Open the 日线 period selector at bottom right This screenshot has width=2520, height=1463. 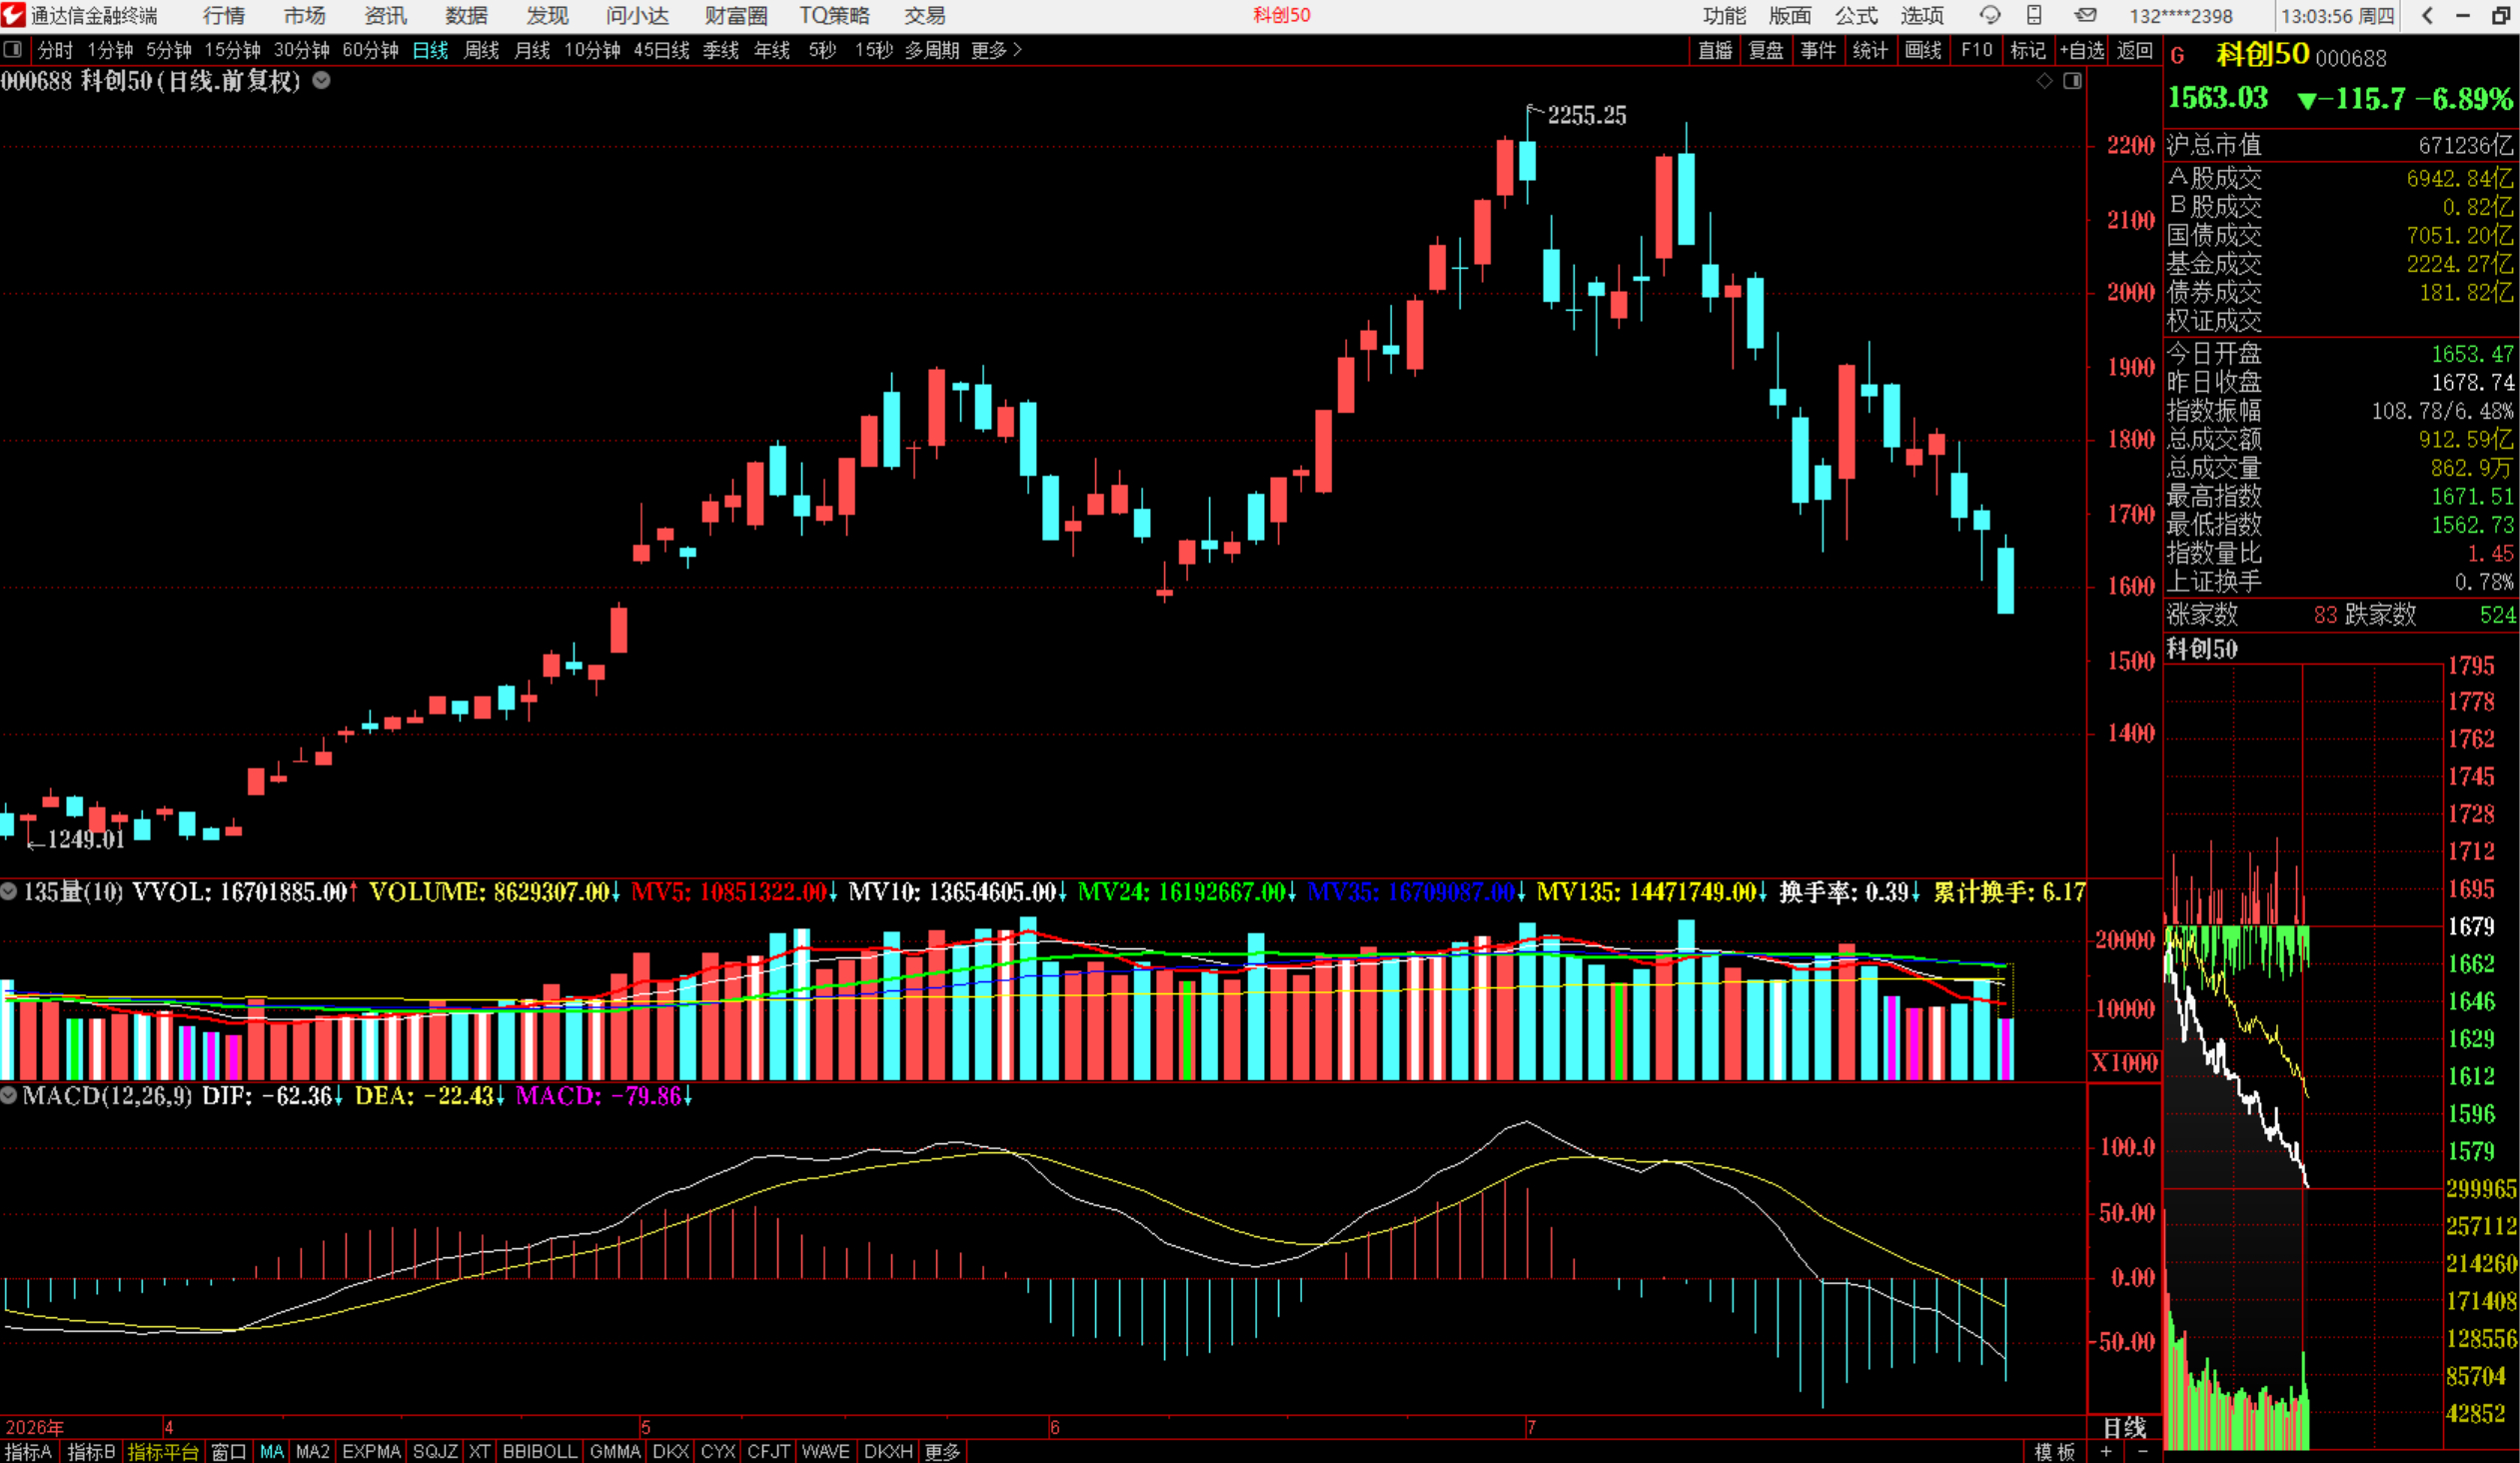(x=2125, y=1427)
